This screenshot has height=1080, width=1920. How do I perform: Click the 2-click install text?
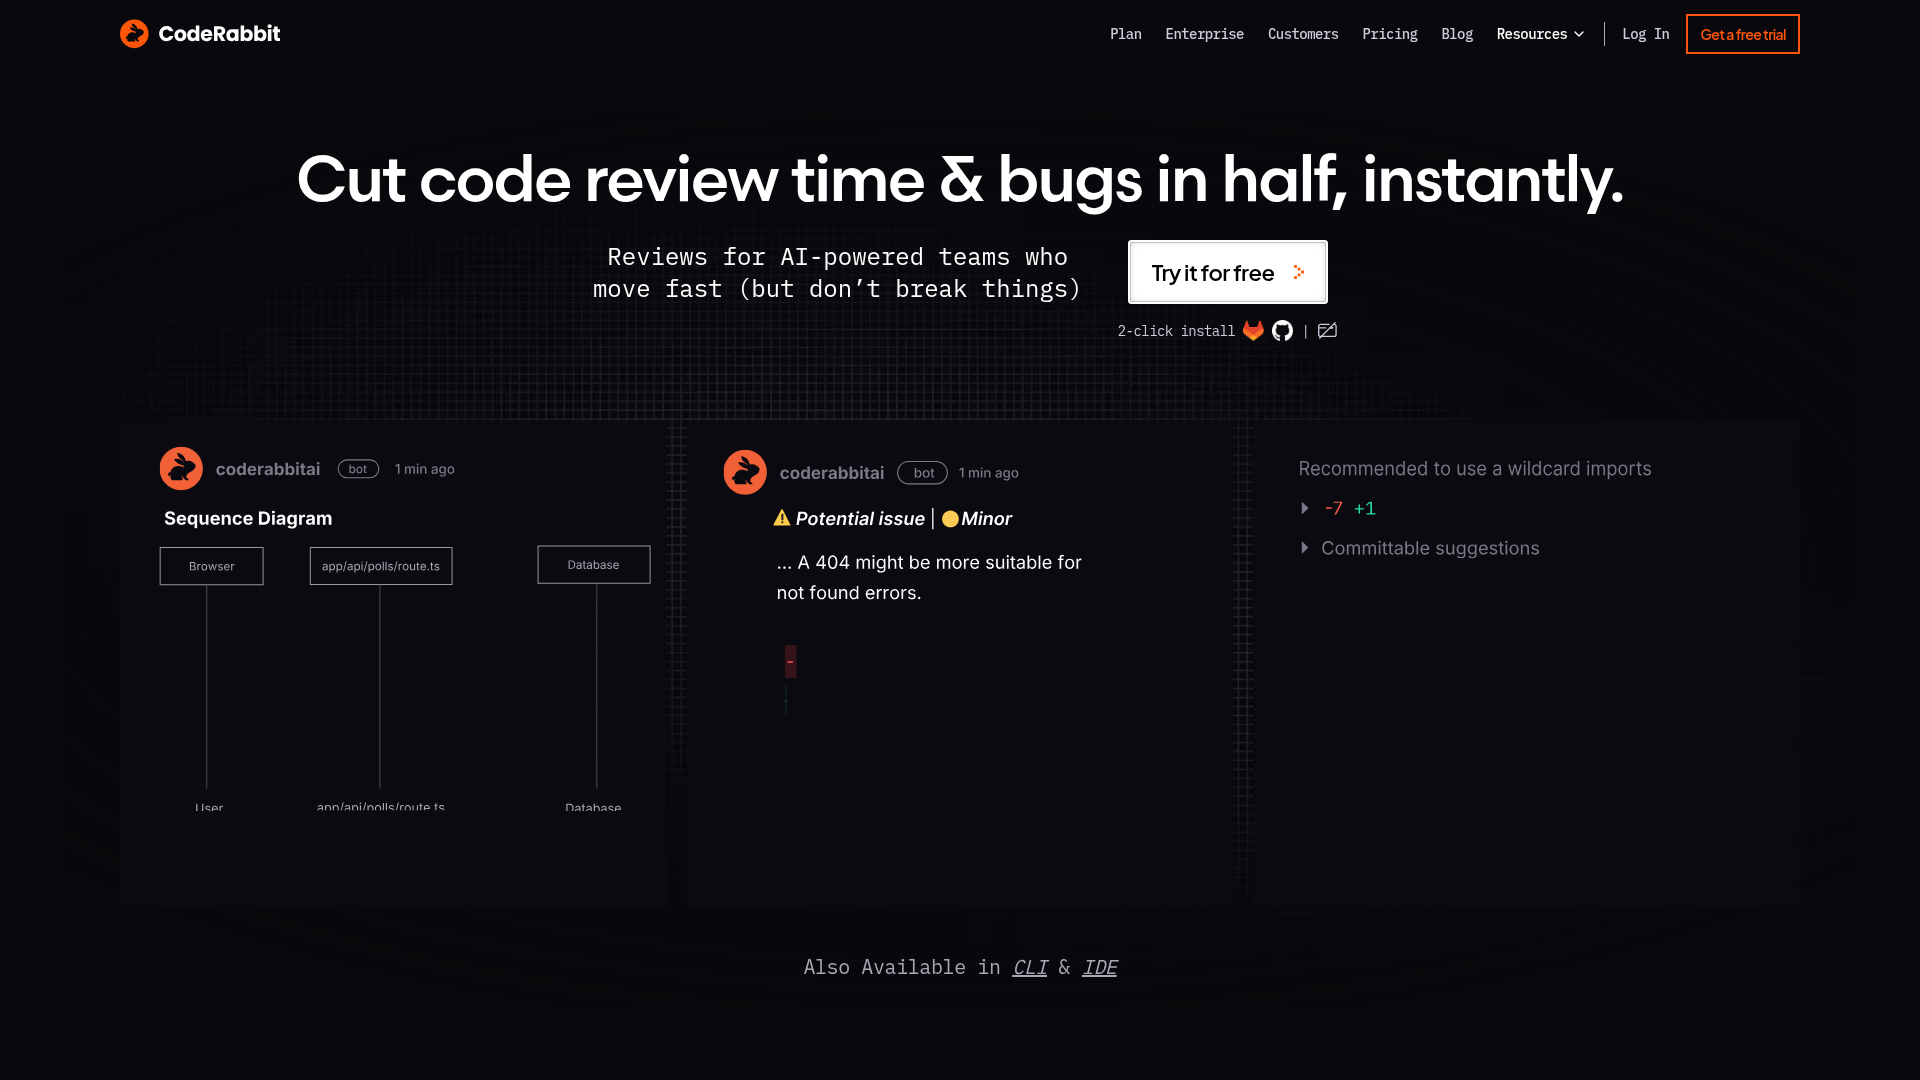1176,331
